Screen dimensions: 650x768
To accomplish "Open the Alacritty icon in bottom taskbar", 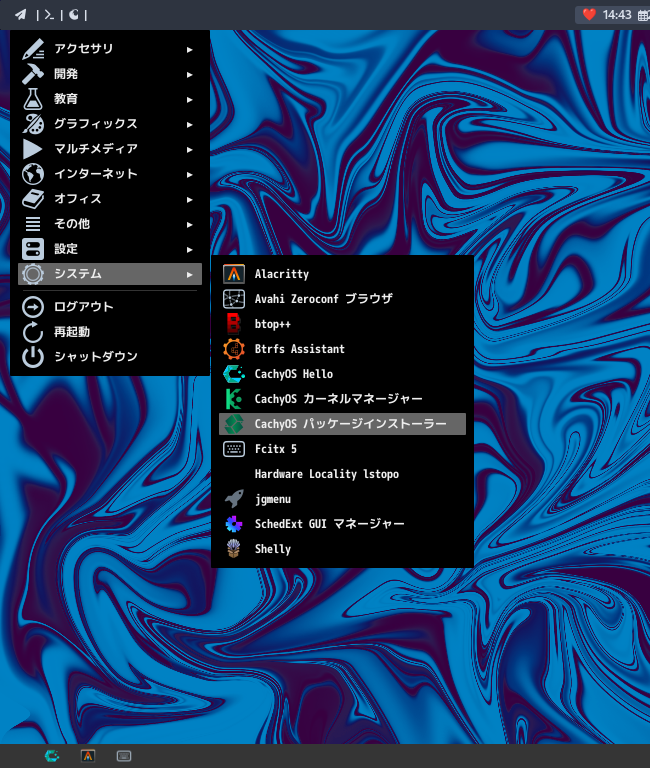I will coord(88,756).
